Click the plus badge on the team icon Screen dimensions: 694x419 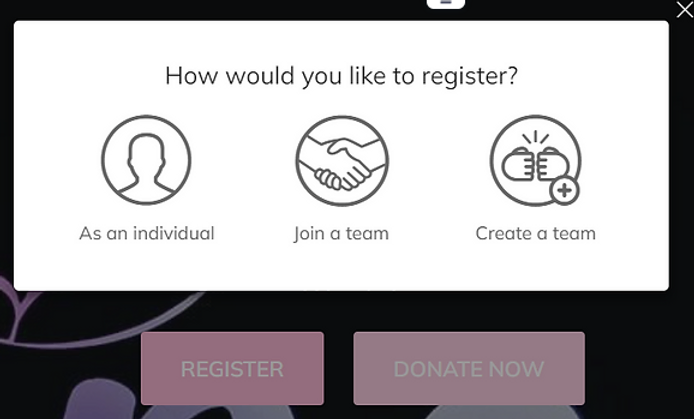(x=564, y=191)
